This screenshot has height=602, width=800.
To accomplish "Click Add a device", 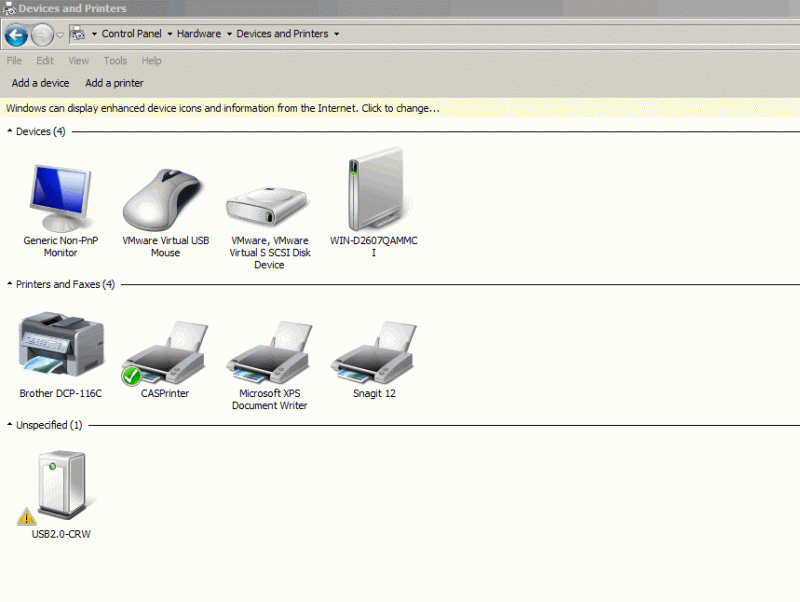I will 40,83.
